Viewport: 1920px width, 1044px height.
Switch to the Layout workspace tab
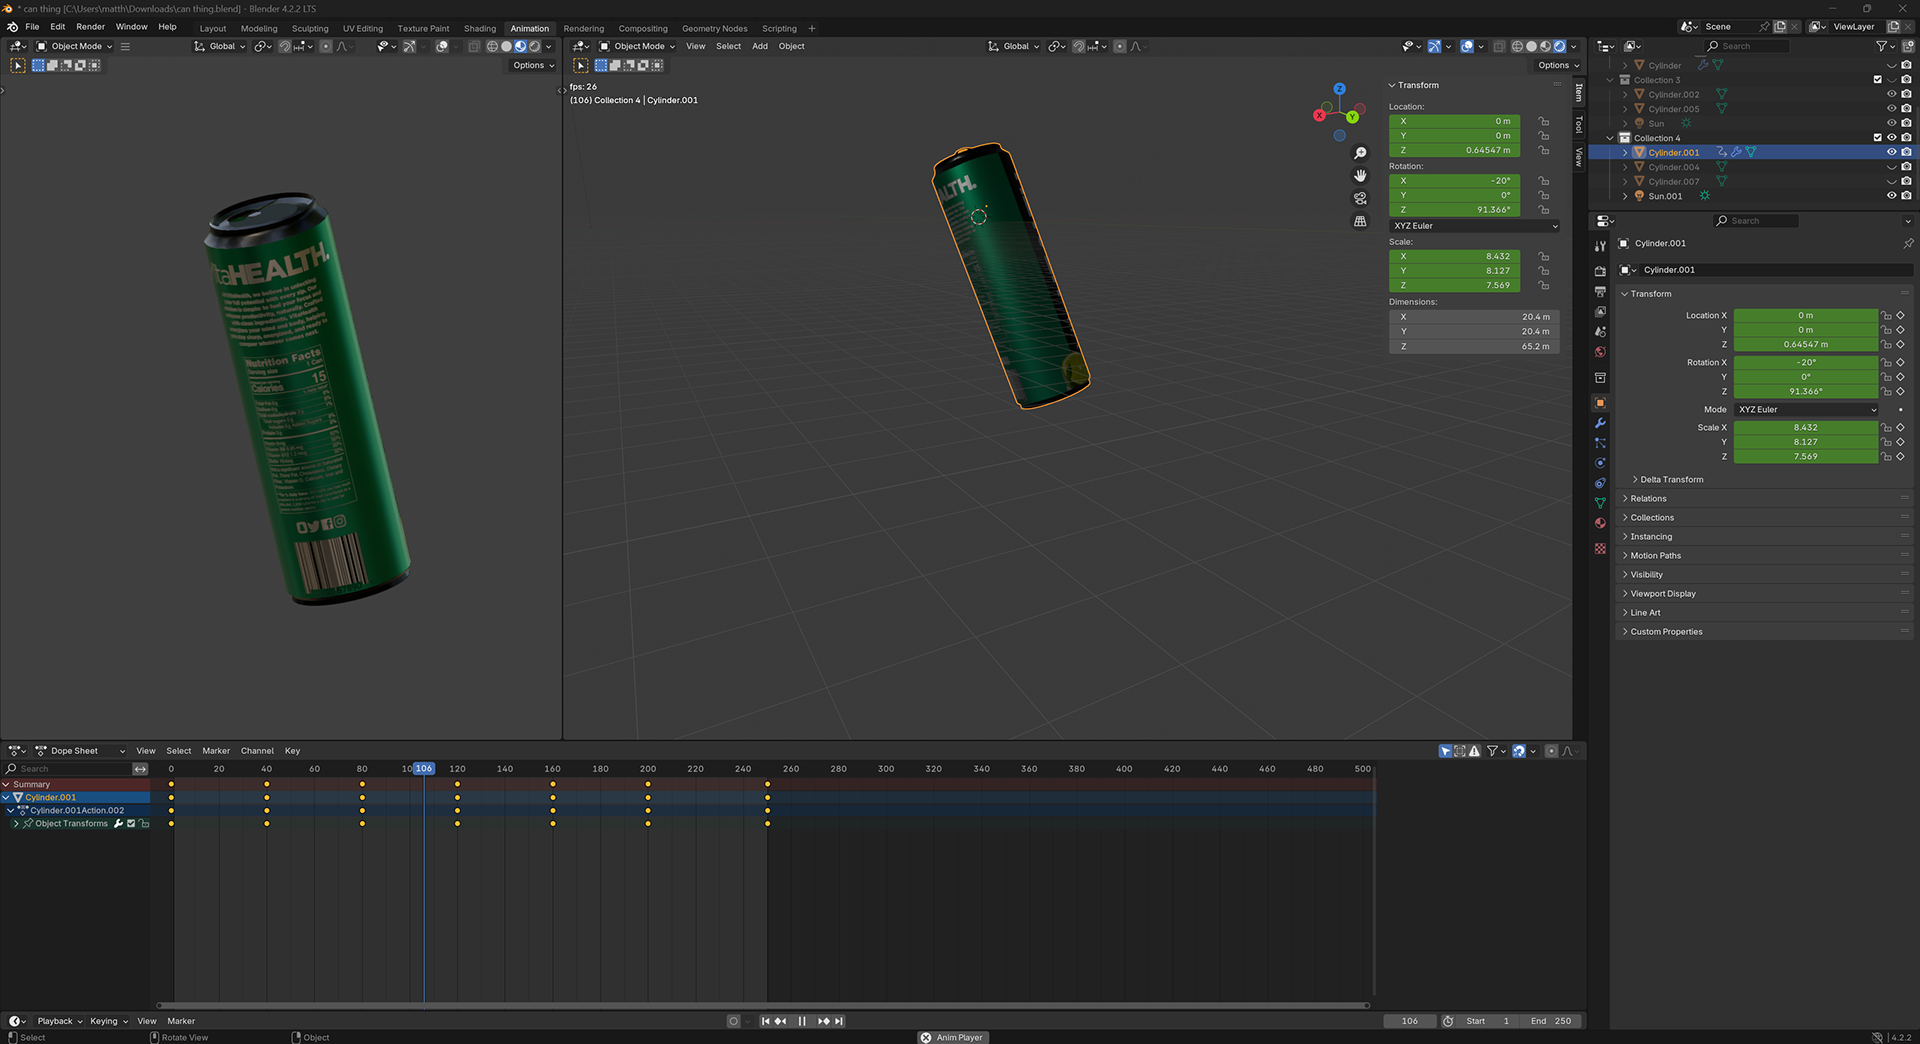213,28
